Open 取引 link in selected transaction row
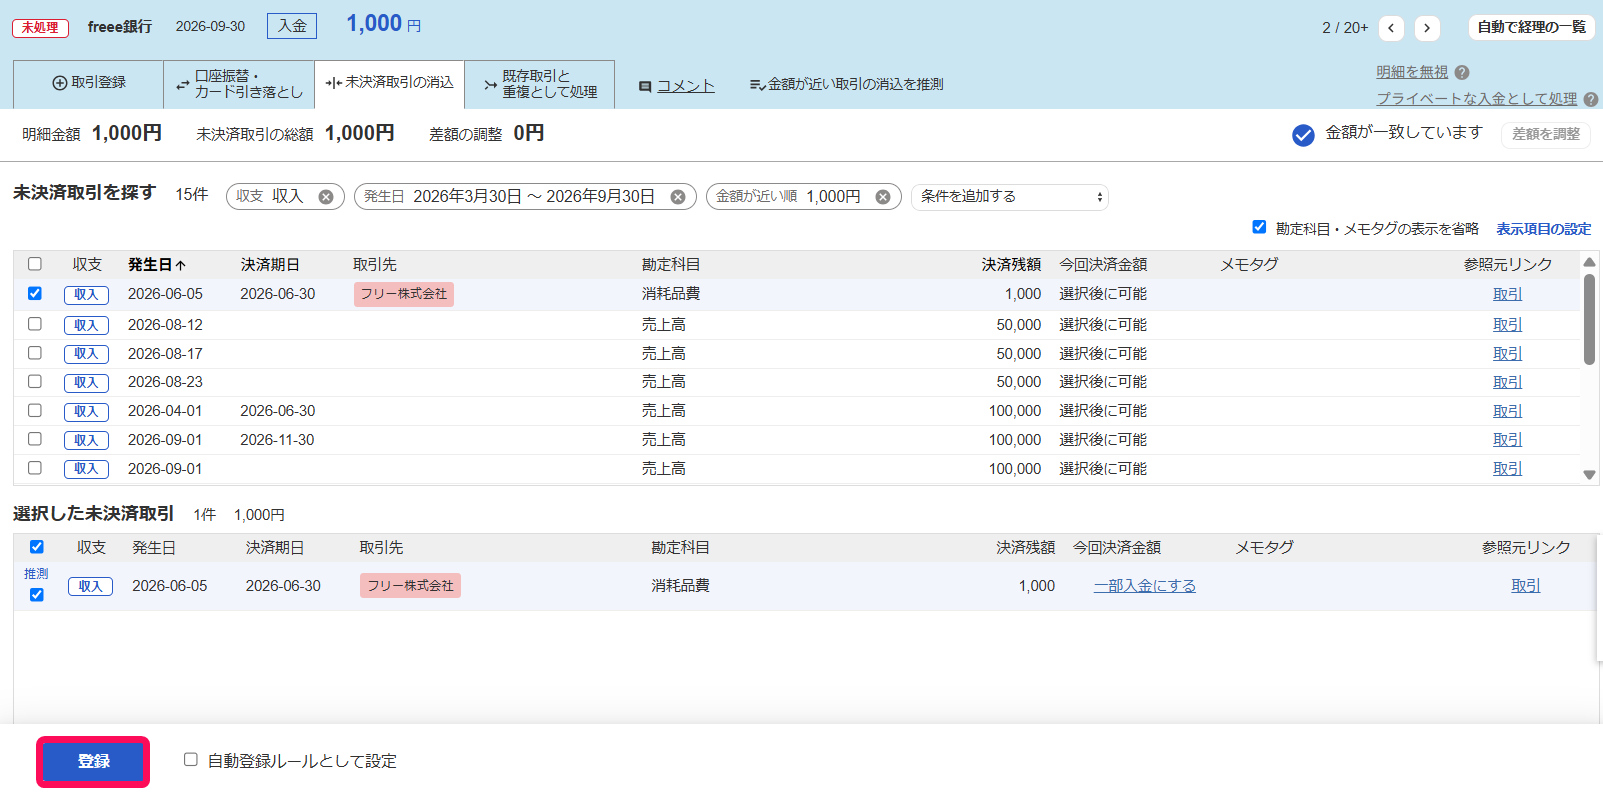Screen dimensions: 1603x796 (x=1525, y=586)
